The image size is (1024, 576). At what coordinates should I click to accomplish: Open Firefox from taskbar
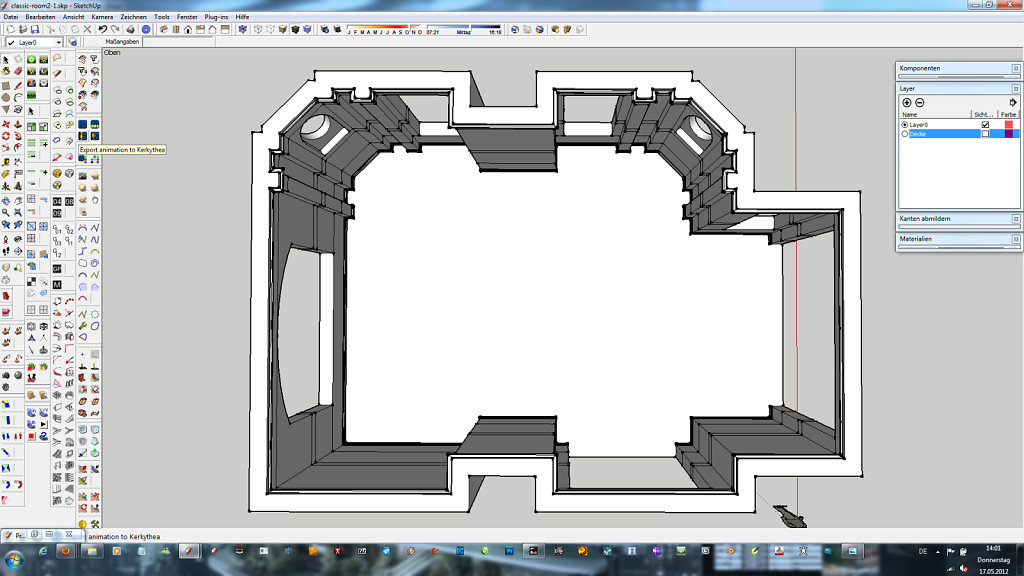pyautogui.click(x=66, y=551)
